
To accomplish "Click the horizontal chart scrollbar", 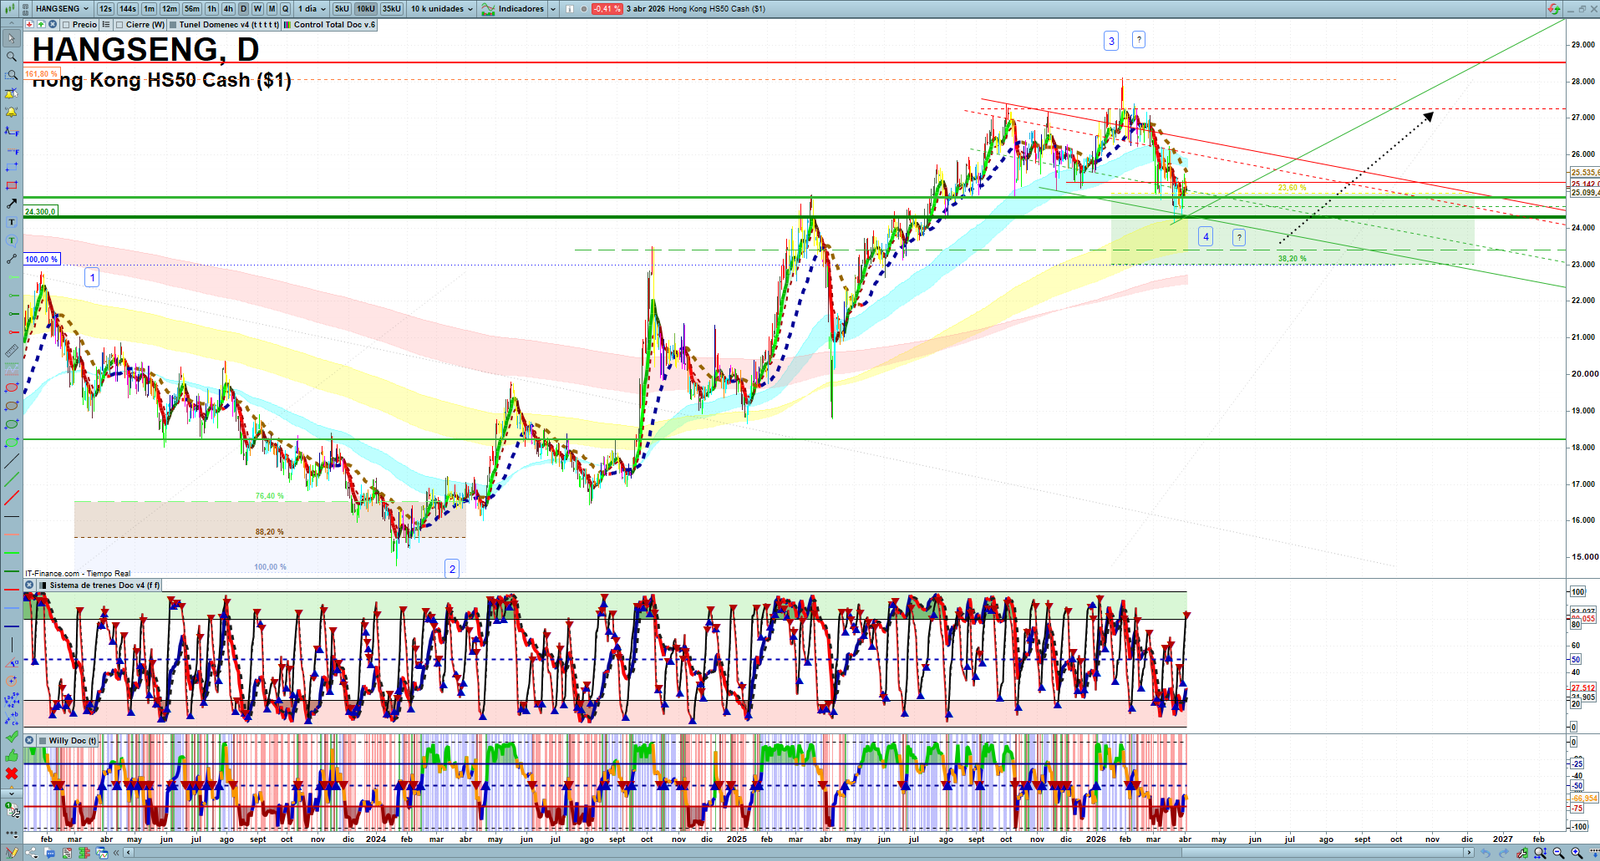I will pos(798,853).
